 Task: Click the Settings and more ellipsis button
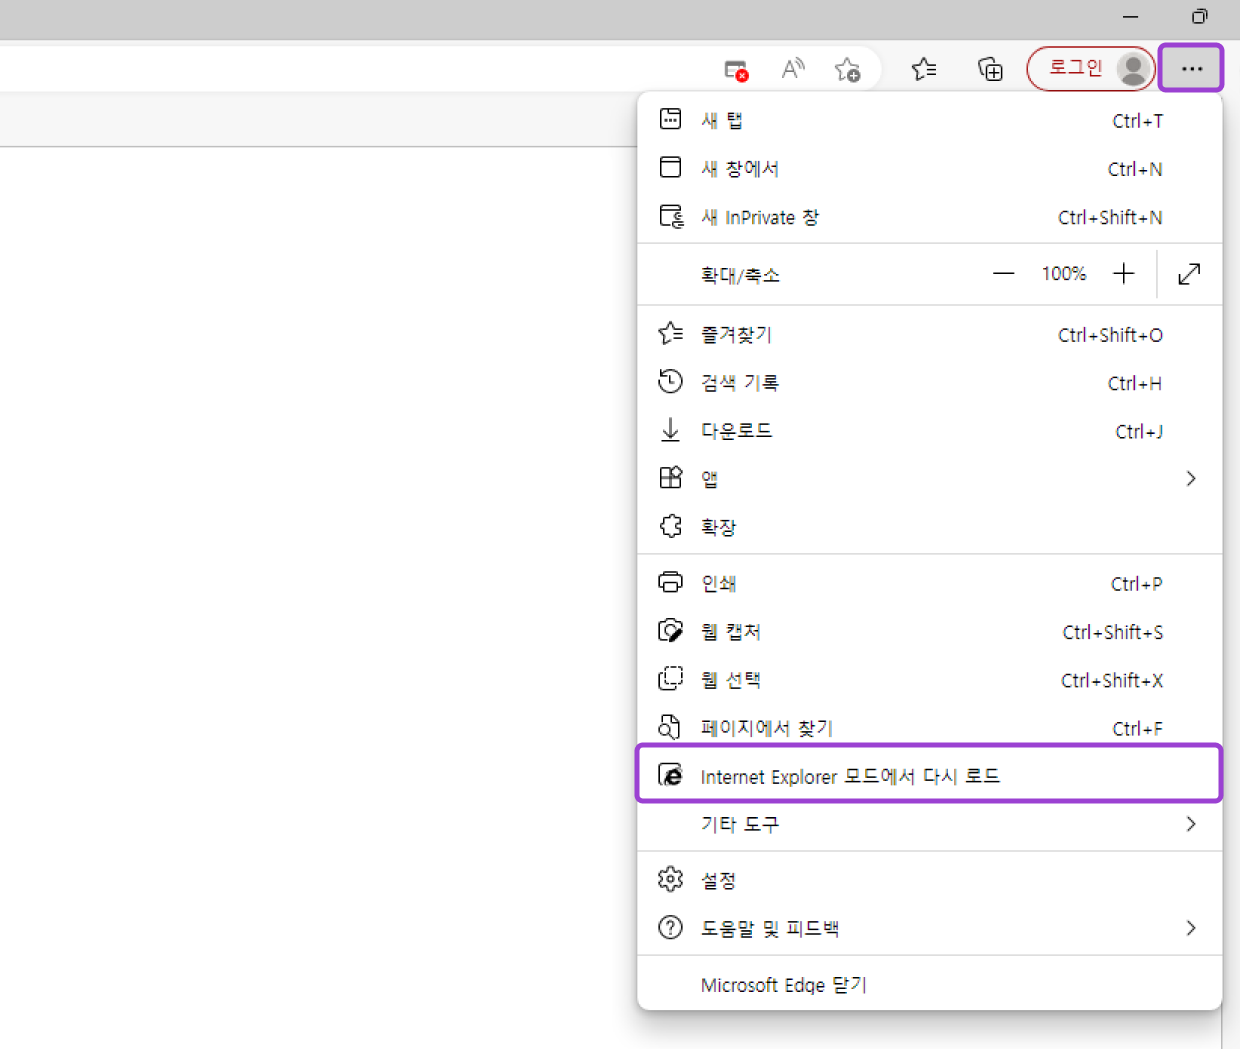click(1190, 69)
